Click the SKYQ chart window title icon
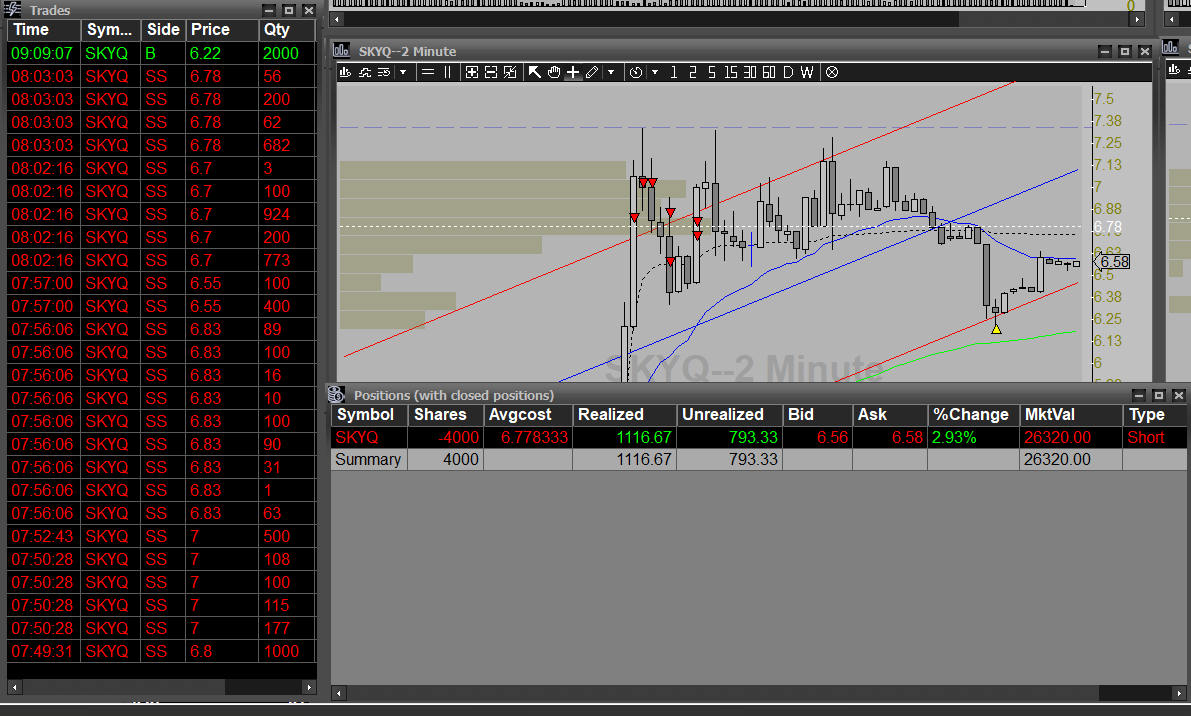This screenshot has width=1191, height=716. pos(341,51)
